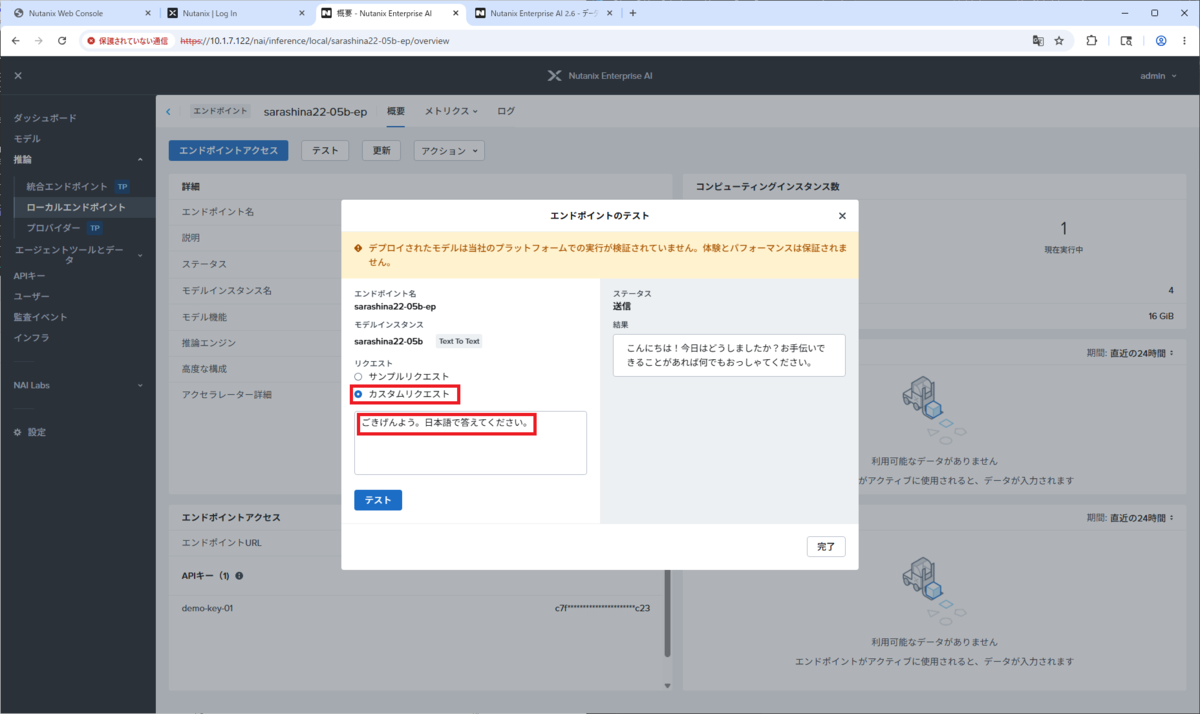Click the 設定 gear icon
The width and height of the screenshot is (1200, 714).
pyautogui.click(x=17, y=432)
